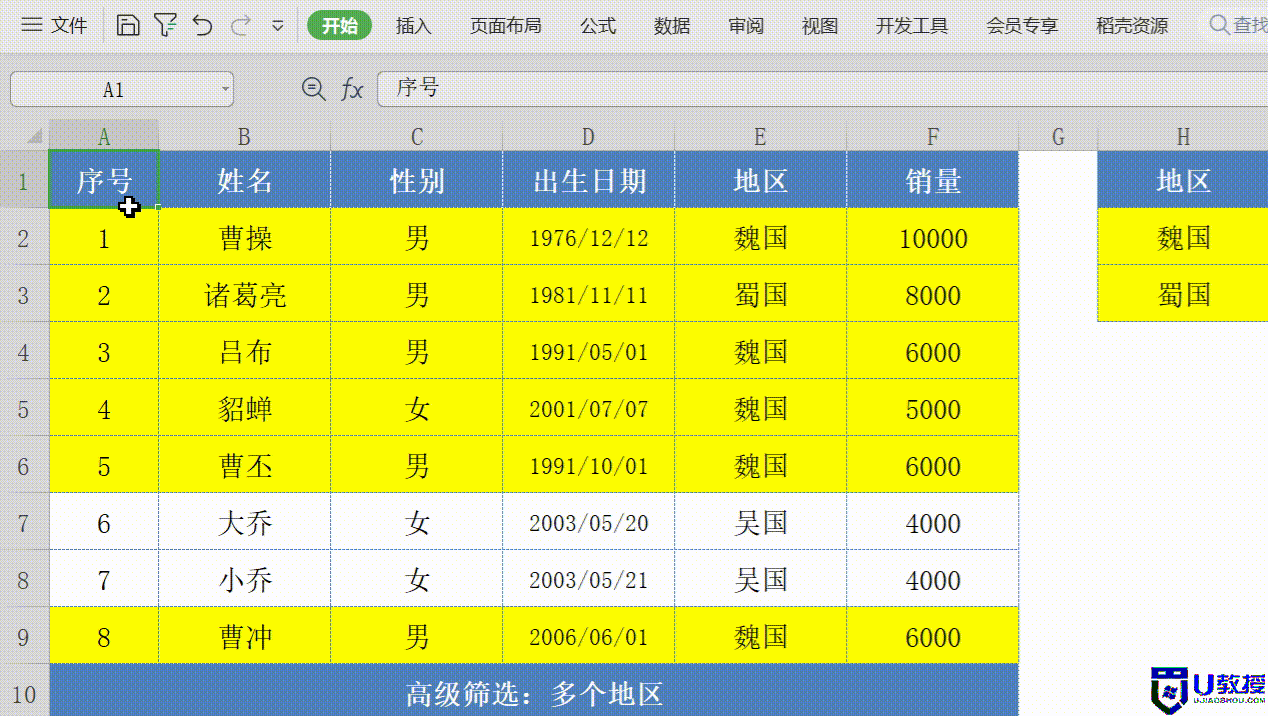Viewport: 1268px width, 716px height.
Task: Select column C header
Action: pos(417,136)
